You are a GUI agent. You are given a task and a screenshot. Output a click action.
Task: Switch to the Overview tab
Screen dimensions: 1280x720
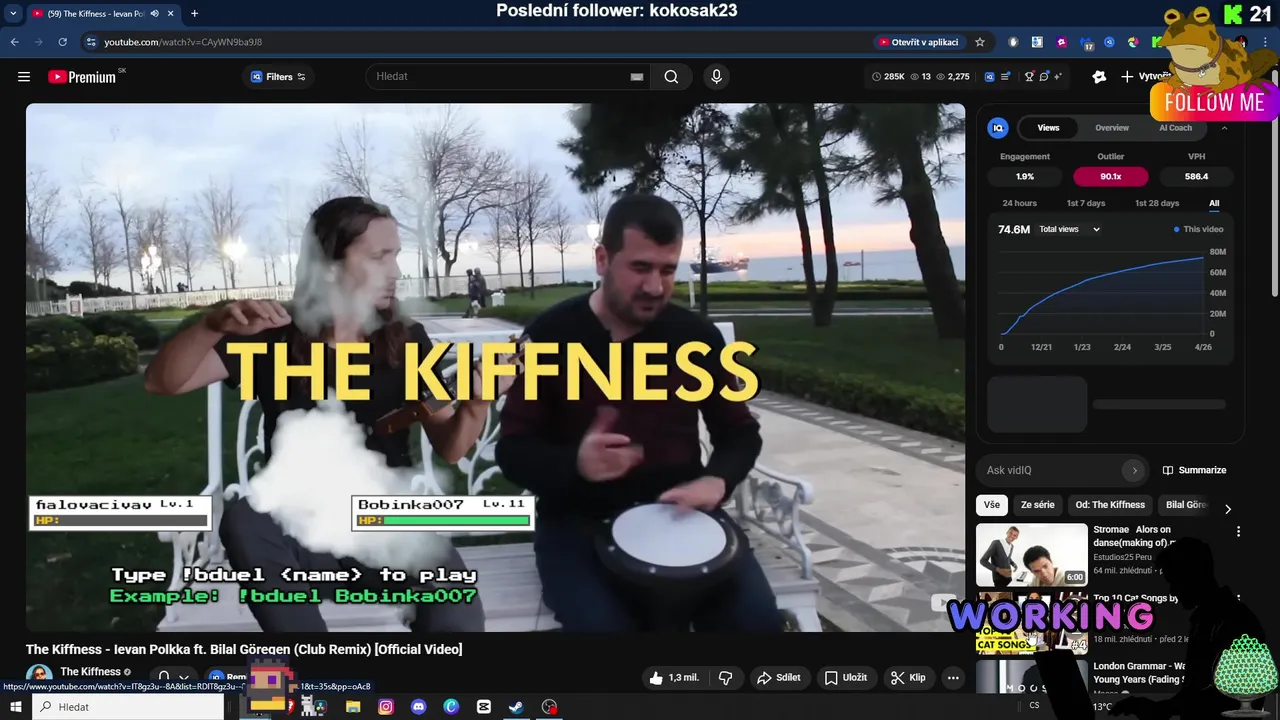pos(1112,128)
